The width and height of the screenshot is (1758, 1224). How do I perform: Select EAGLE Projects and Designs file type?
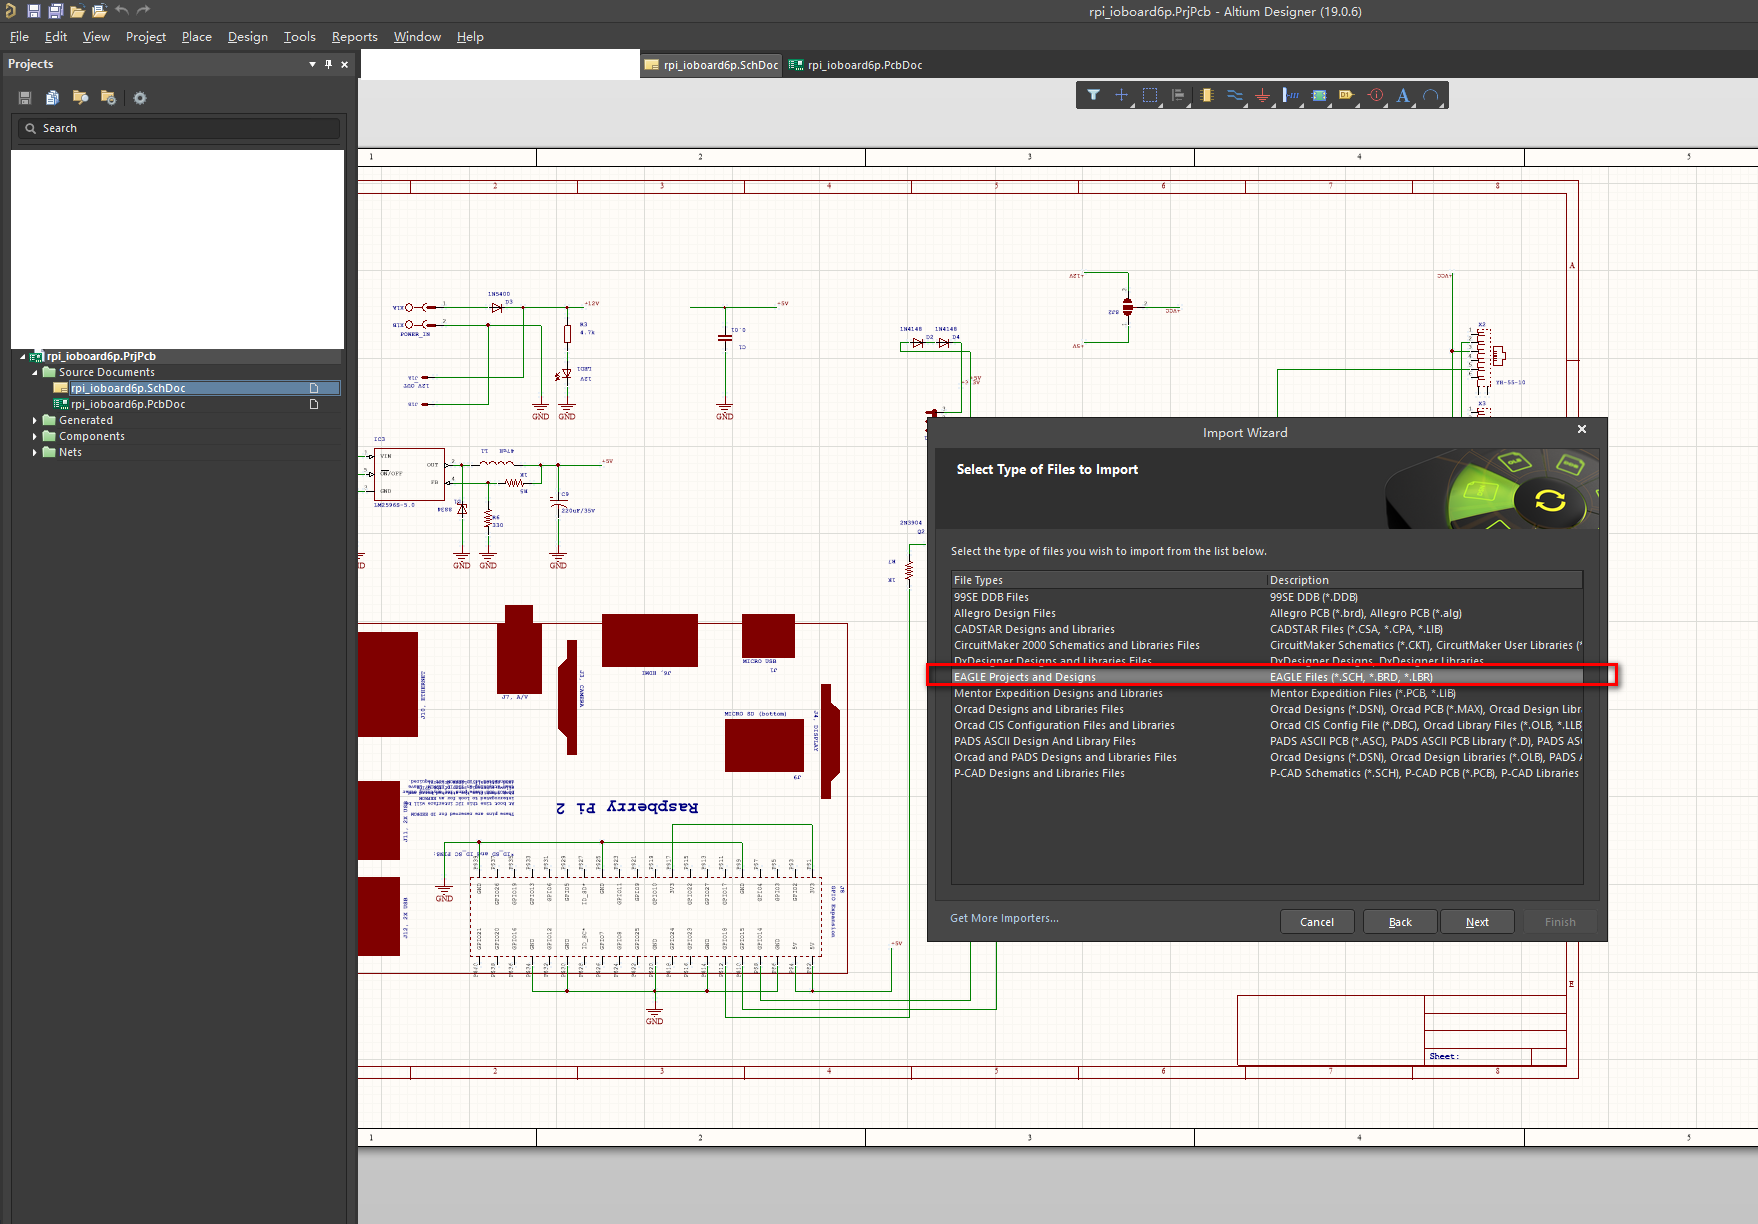pos(1267,677)
